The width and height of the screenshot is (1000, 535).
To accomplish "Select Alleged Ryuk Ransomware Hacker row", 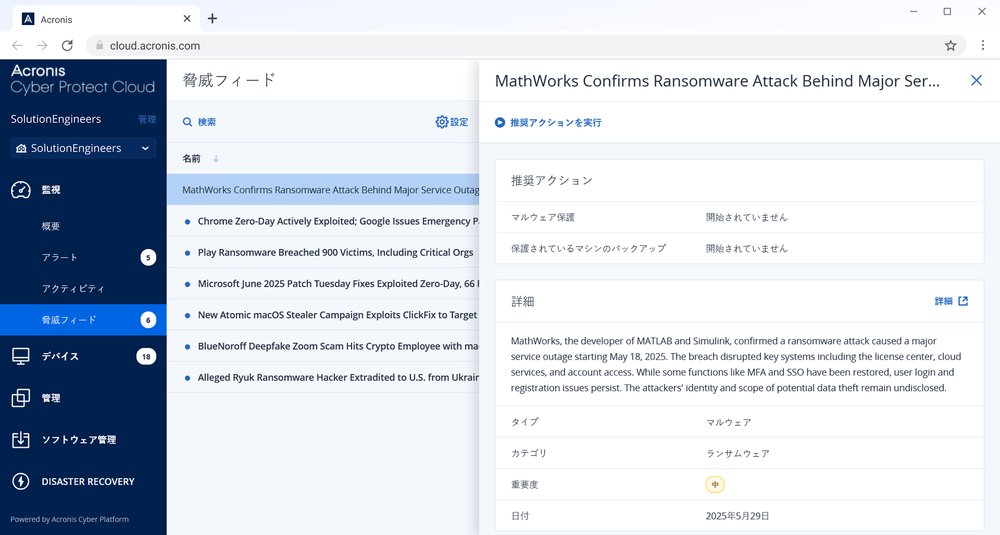I will point(323,377).
